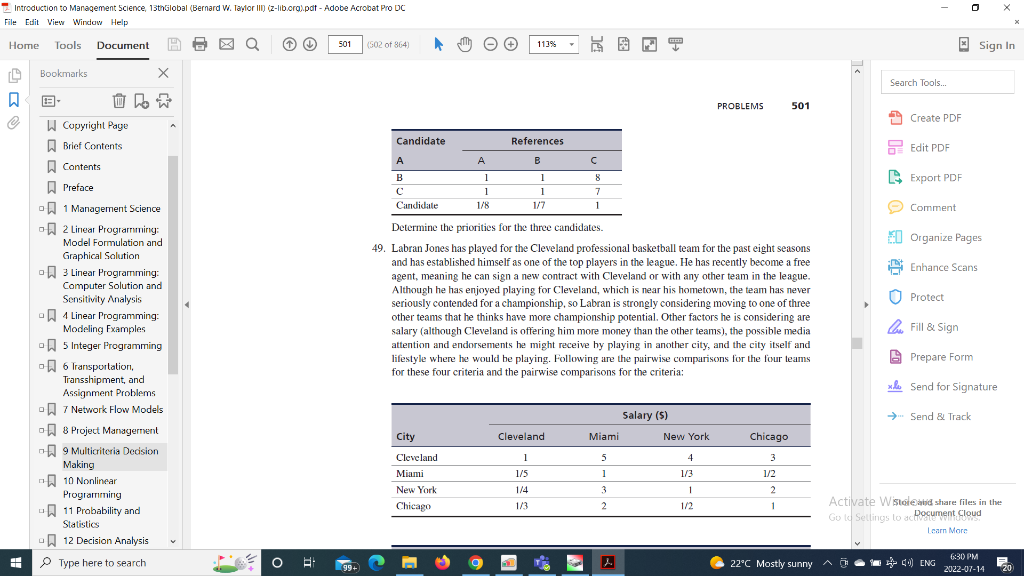Open the bookmark options dropdown menu
The width and height of the screenshot is (1024, 576).
pos(51,100)
